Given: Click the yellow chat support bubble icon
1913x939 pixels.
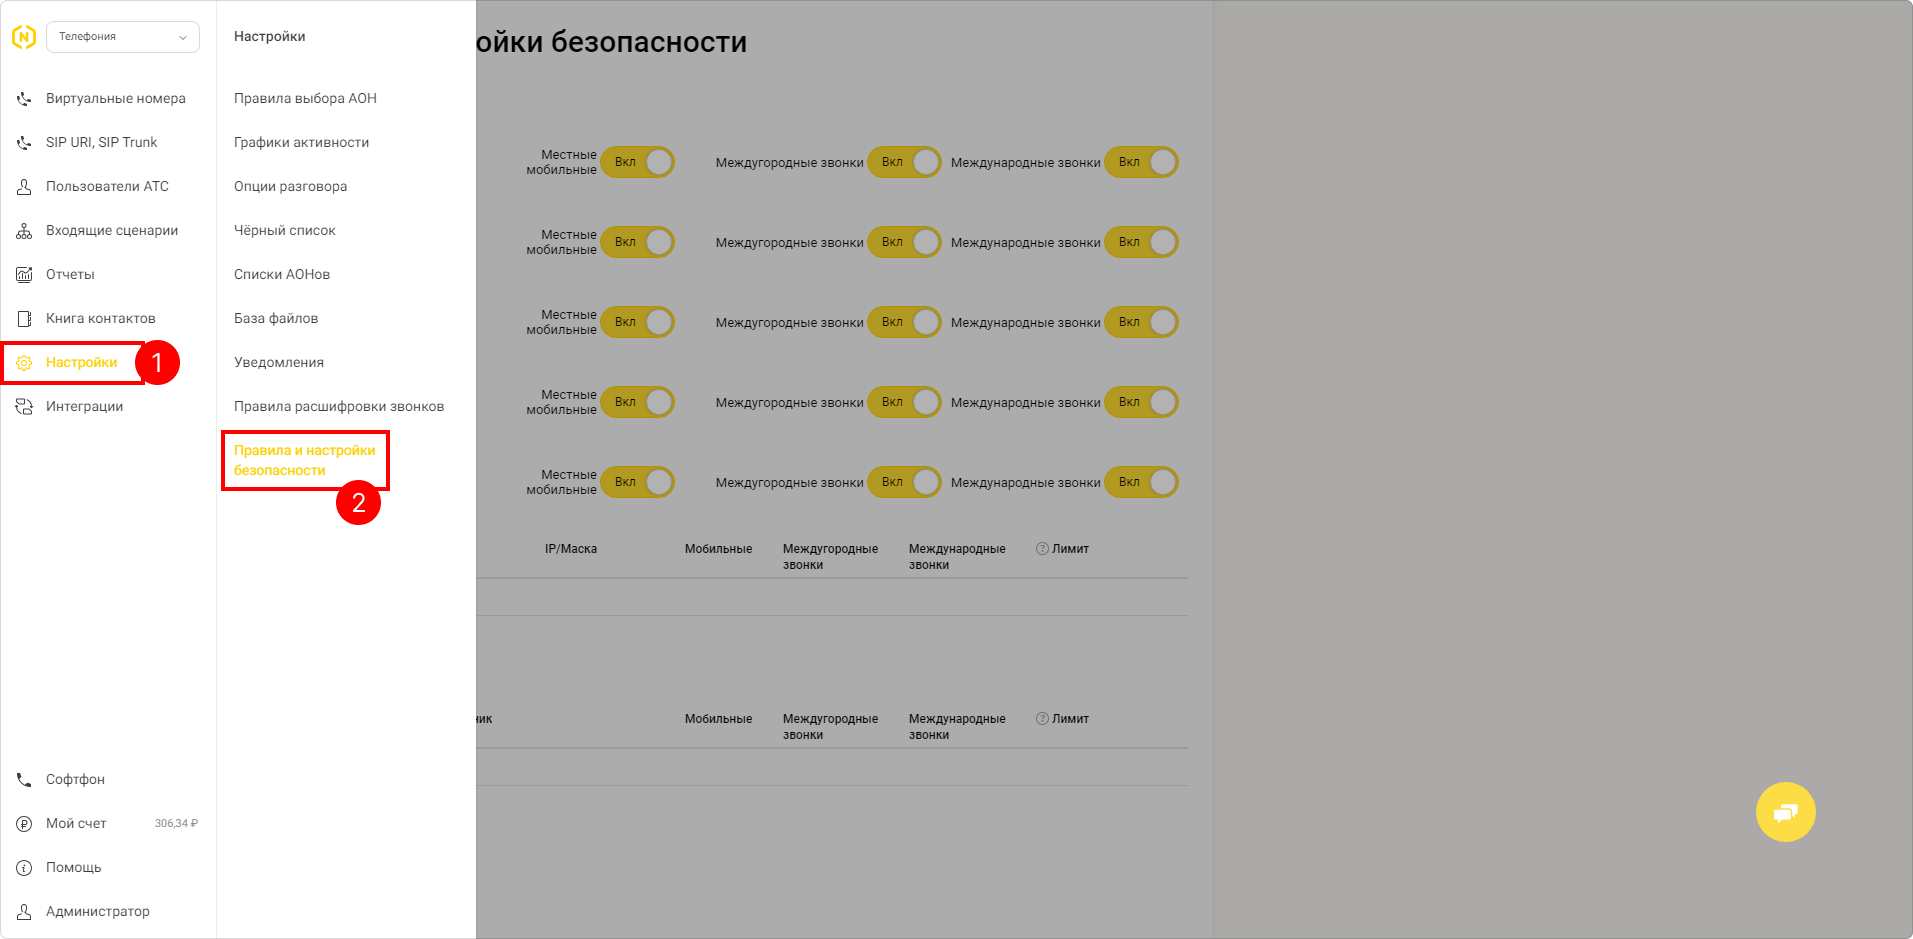Looking at the screenshot, I should coord(1785,812).
